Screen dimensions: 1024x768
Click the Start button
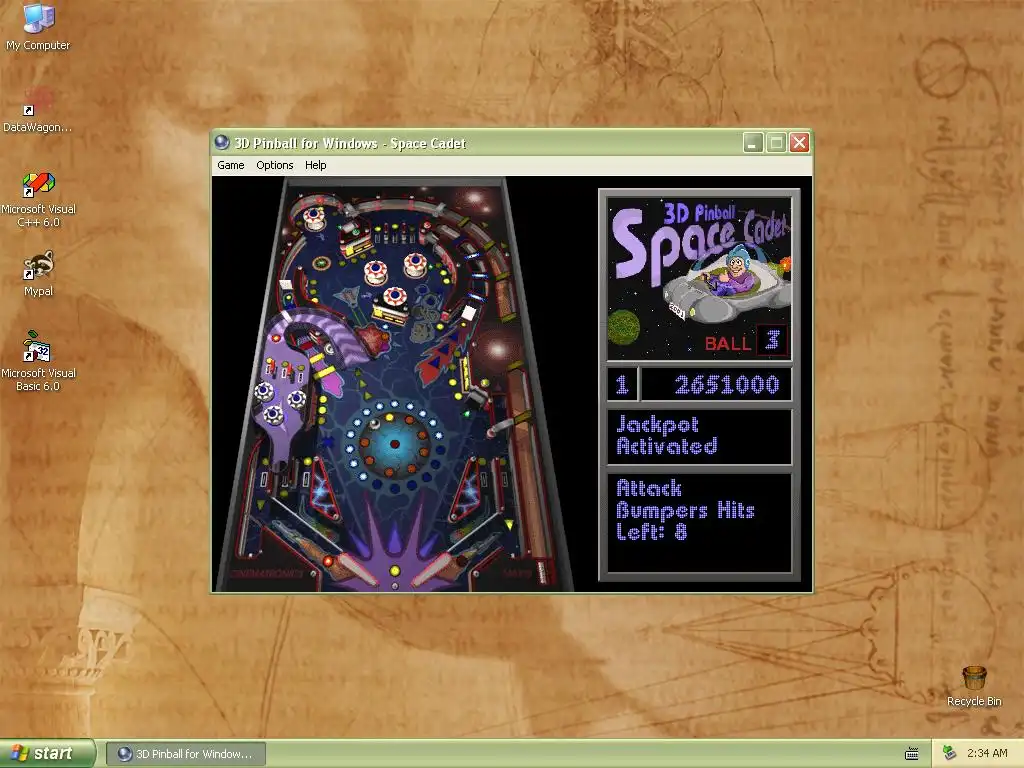coord(48,753)
